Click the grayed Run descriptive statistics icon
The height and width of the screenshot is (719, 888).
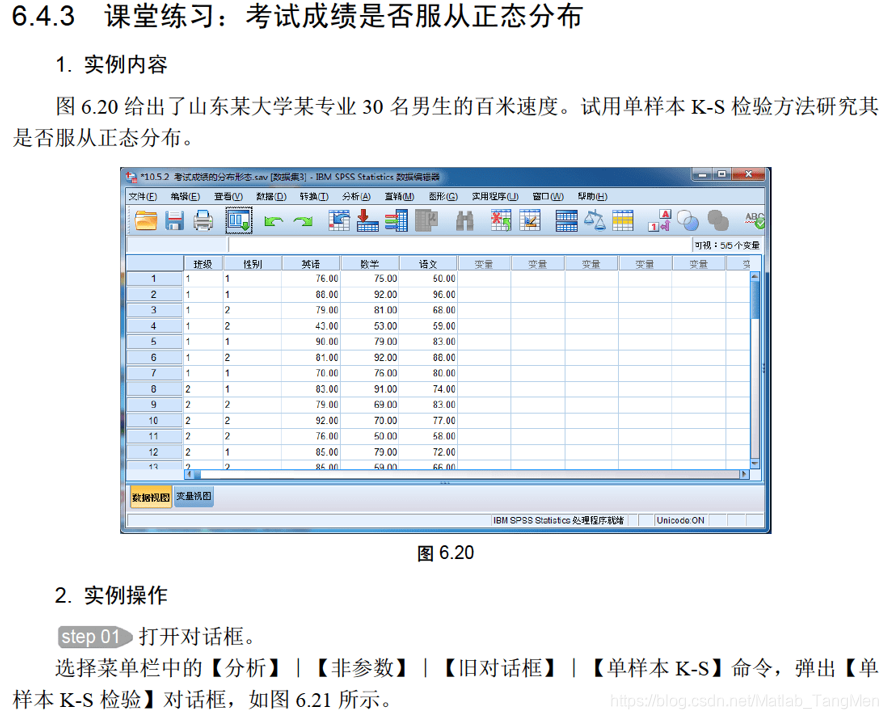[426, 220]
